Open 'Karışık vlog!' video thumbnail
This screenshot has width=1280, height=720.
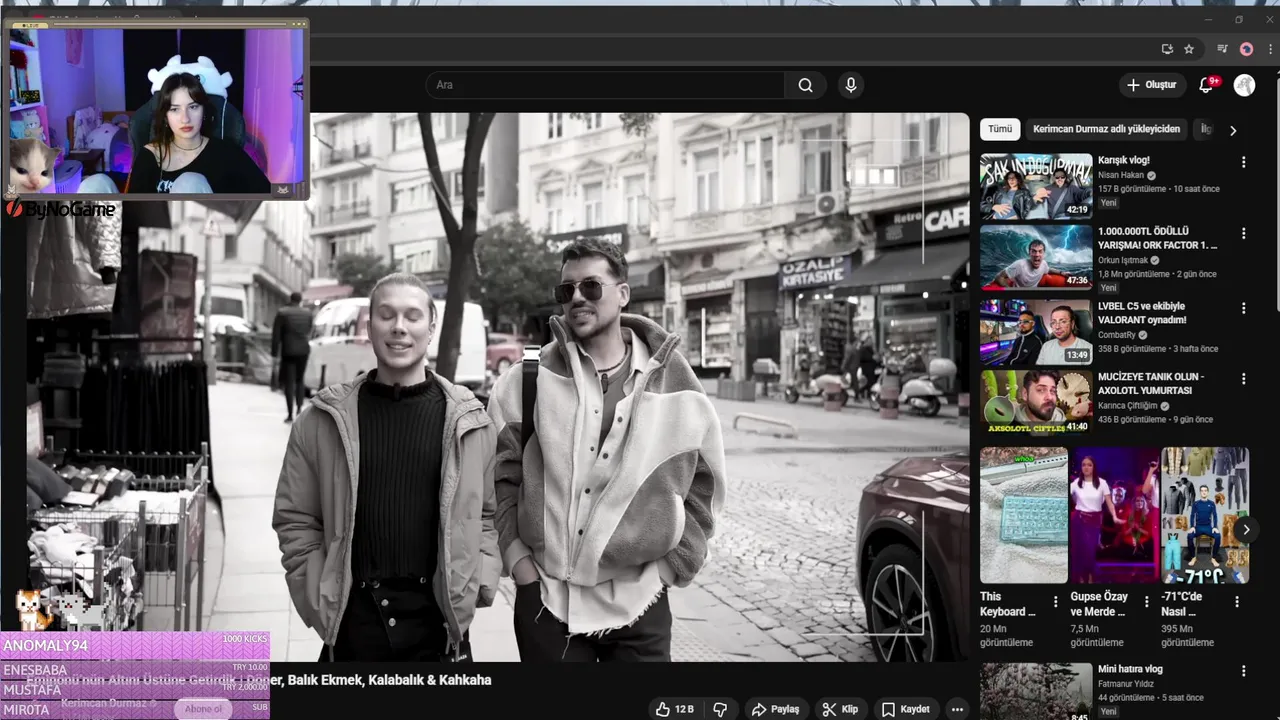[1036, 186]
